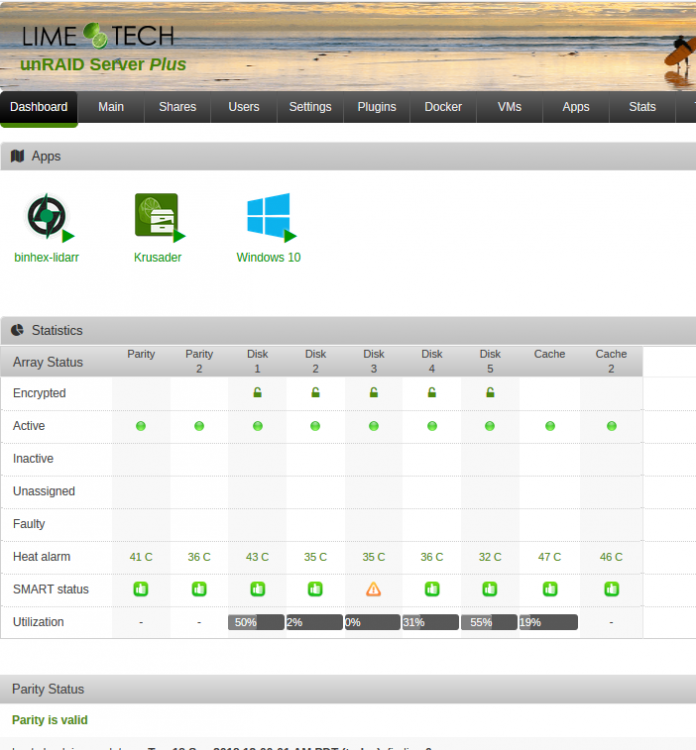Switch to the VMs tab
Image resolution: width=696 pixels, height=750 pixels.
coord(509,107)
